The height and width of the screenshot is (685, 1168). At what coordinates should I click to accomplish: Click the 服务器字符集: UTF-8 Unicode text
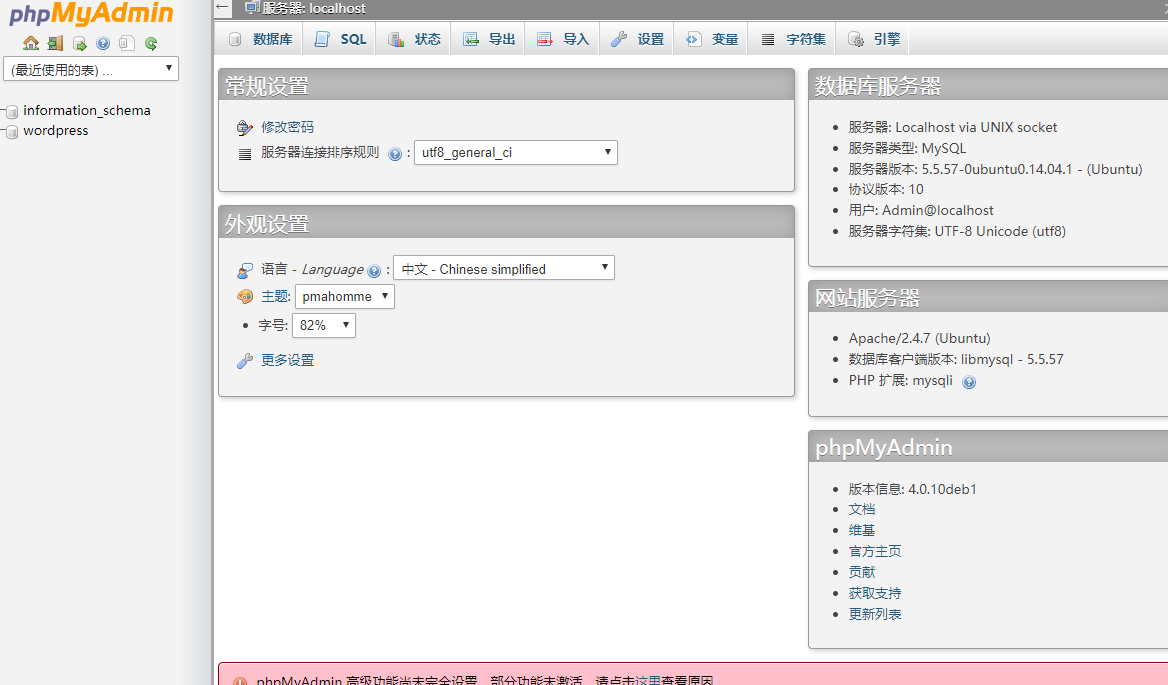click(957, 232)
